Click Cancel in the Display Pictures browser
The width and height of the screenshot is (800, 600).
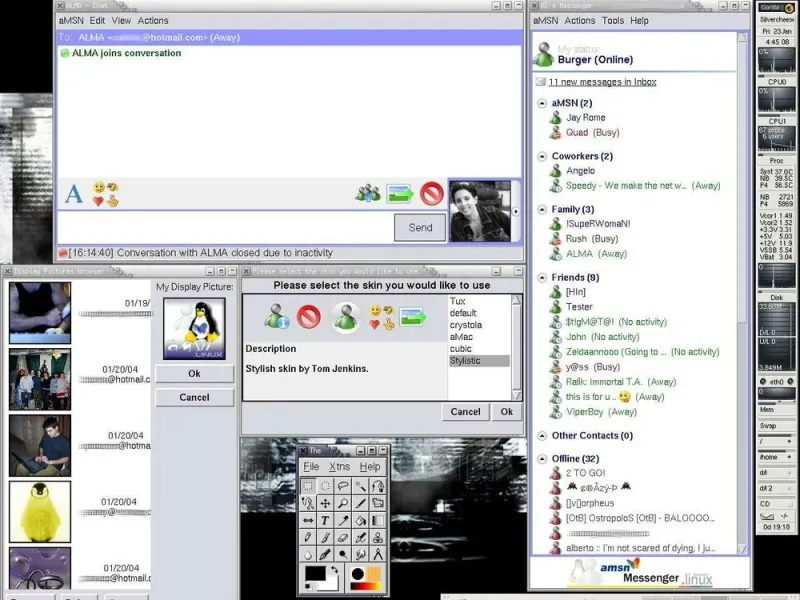194,397
